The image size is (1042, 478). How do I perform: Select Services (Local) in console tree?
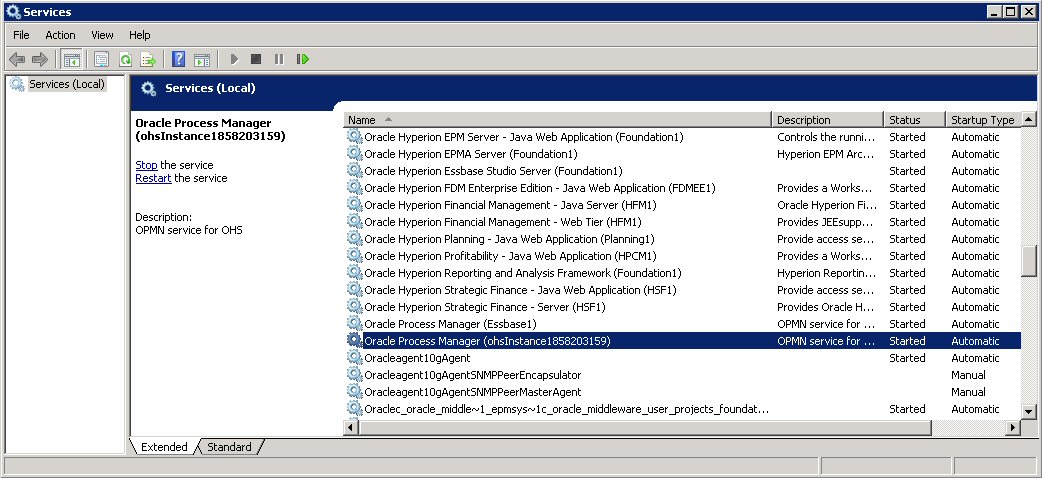[x=66, y=84]
